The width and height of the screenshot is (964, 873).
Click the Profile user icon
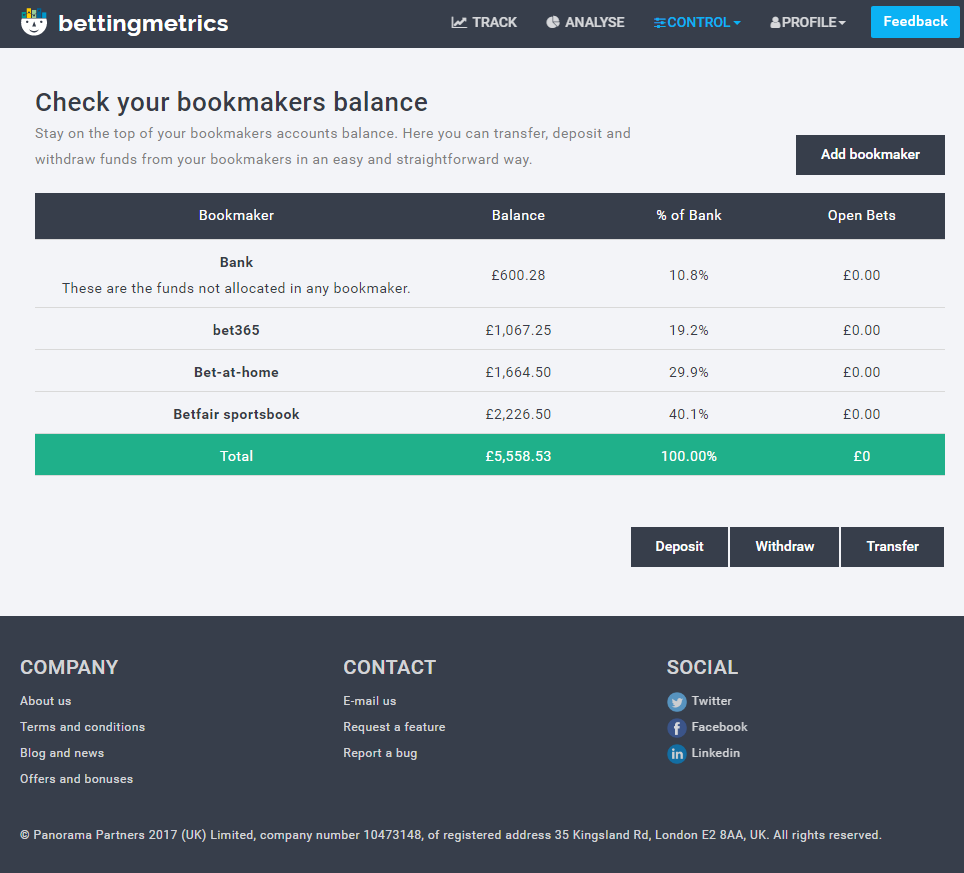point(775,23)
